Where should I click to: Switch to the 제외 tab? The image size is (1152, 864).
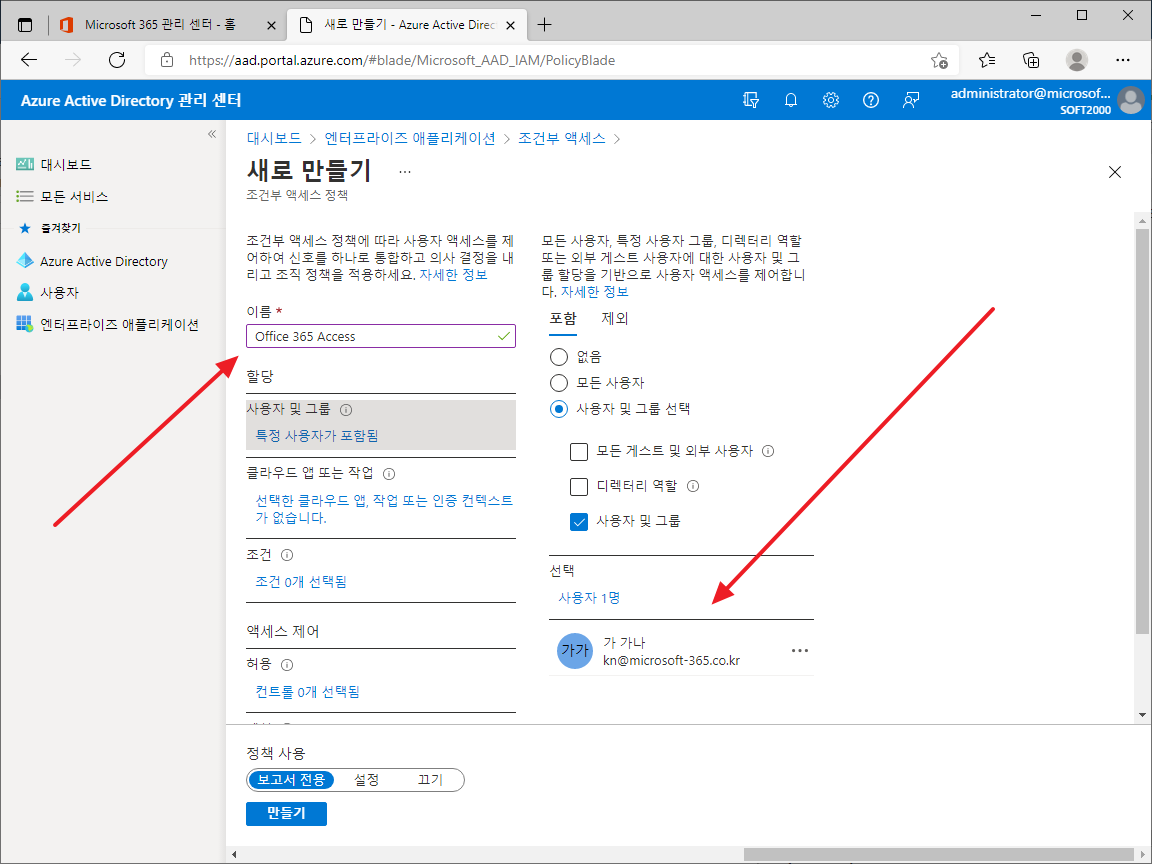coord(615,318)
